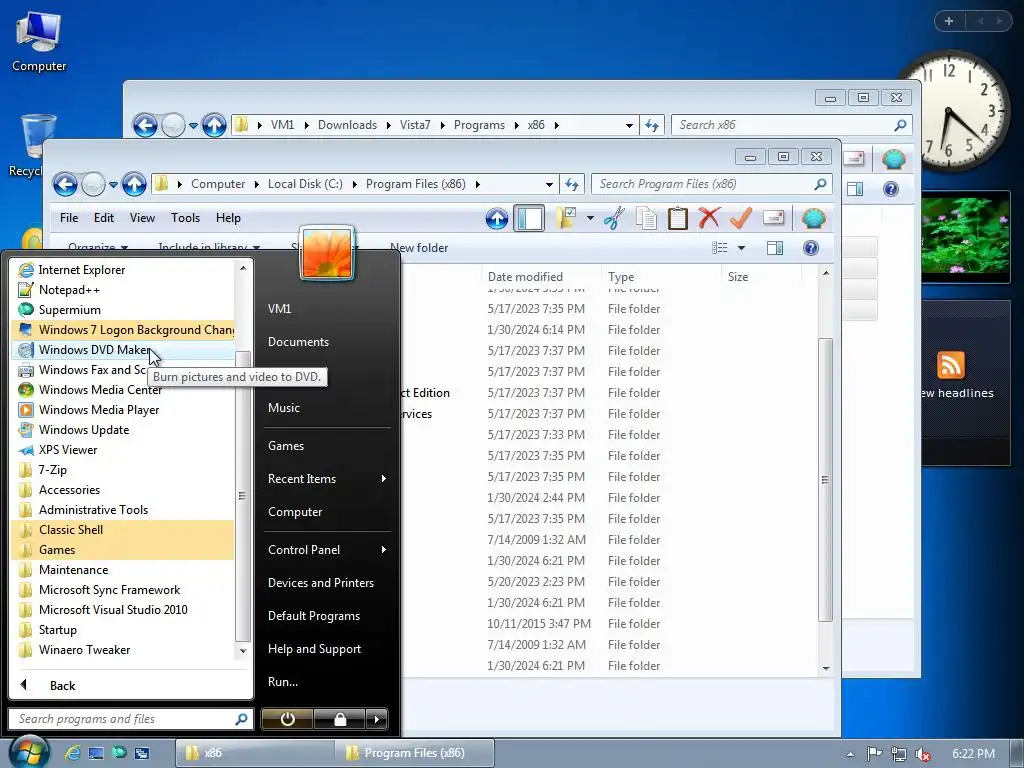Launch Windows Media Player
1024x768 pixels.
(124, 410)
